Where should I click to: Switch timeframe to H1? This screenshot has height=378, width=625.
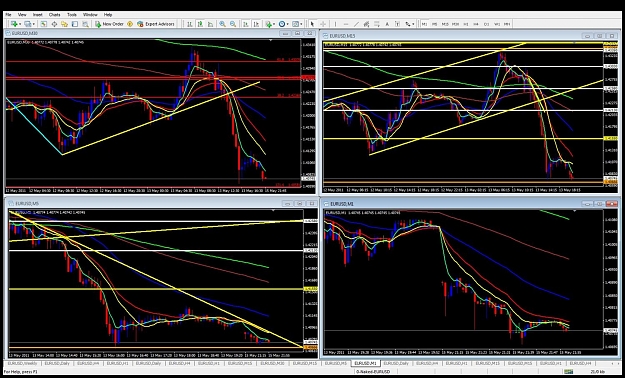[466, 24]
